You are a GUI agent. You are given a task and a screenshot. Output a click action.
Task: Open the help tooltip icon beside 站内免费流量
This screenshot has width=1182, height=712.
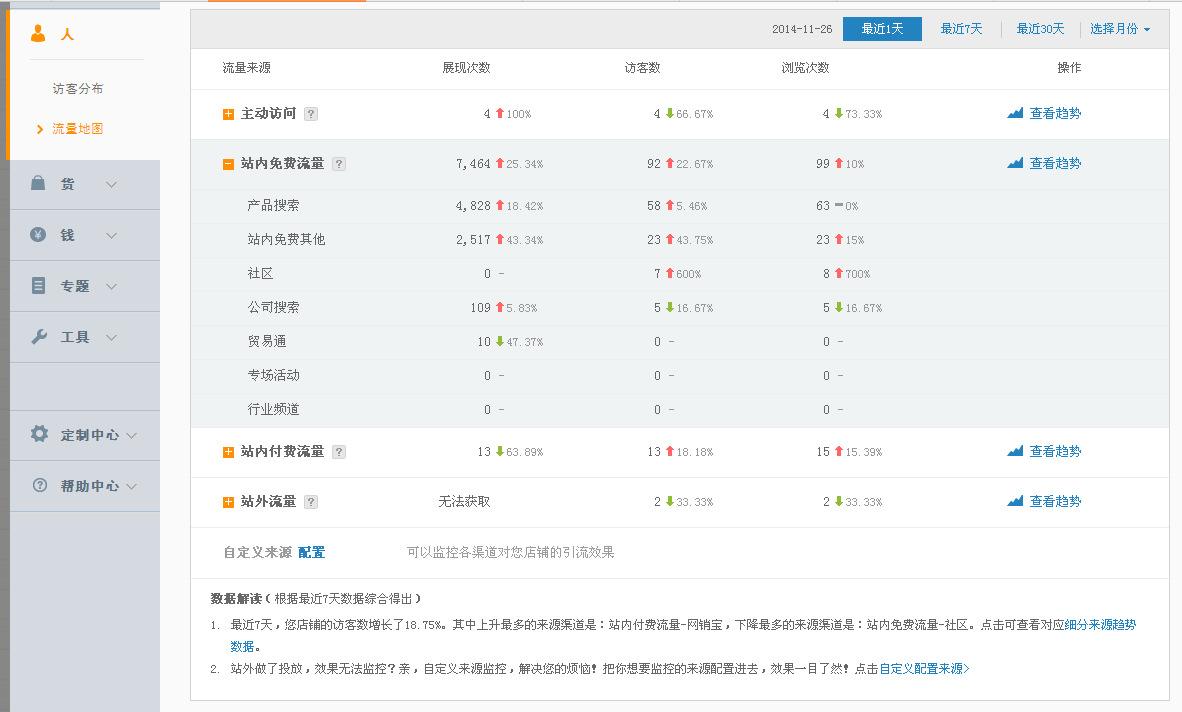click(x=338, y=163)
